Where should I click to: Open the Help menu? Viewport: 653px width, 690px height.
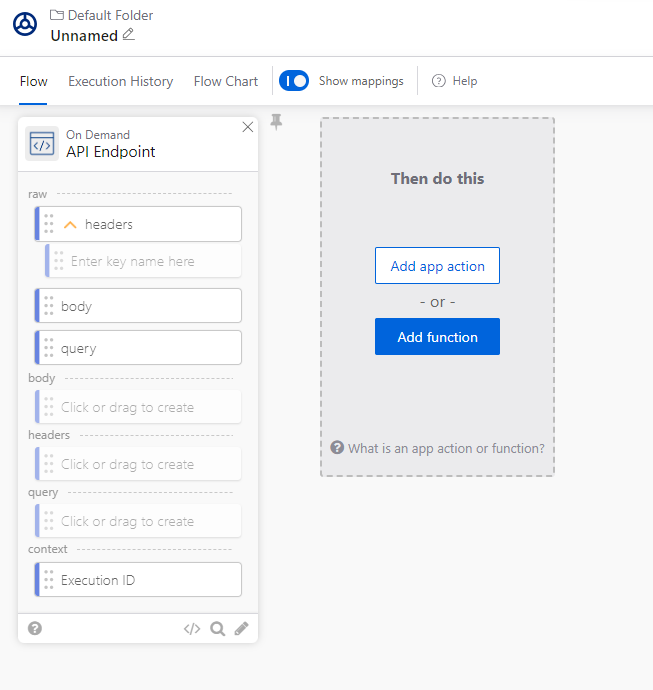[x=455, y=81]
